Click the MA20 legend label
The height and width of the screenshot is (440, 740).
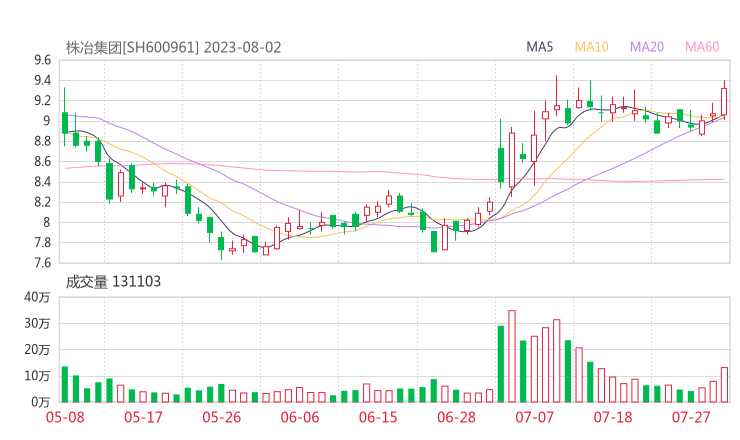coord(647,47)
